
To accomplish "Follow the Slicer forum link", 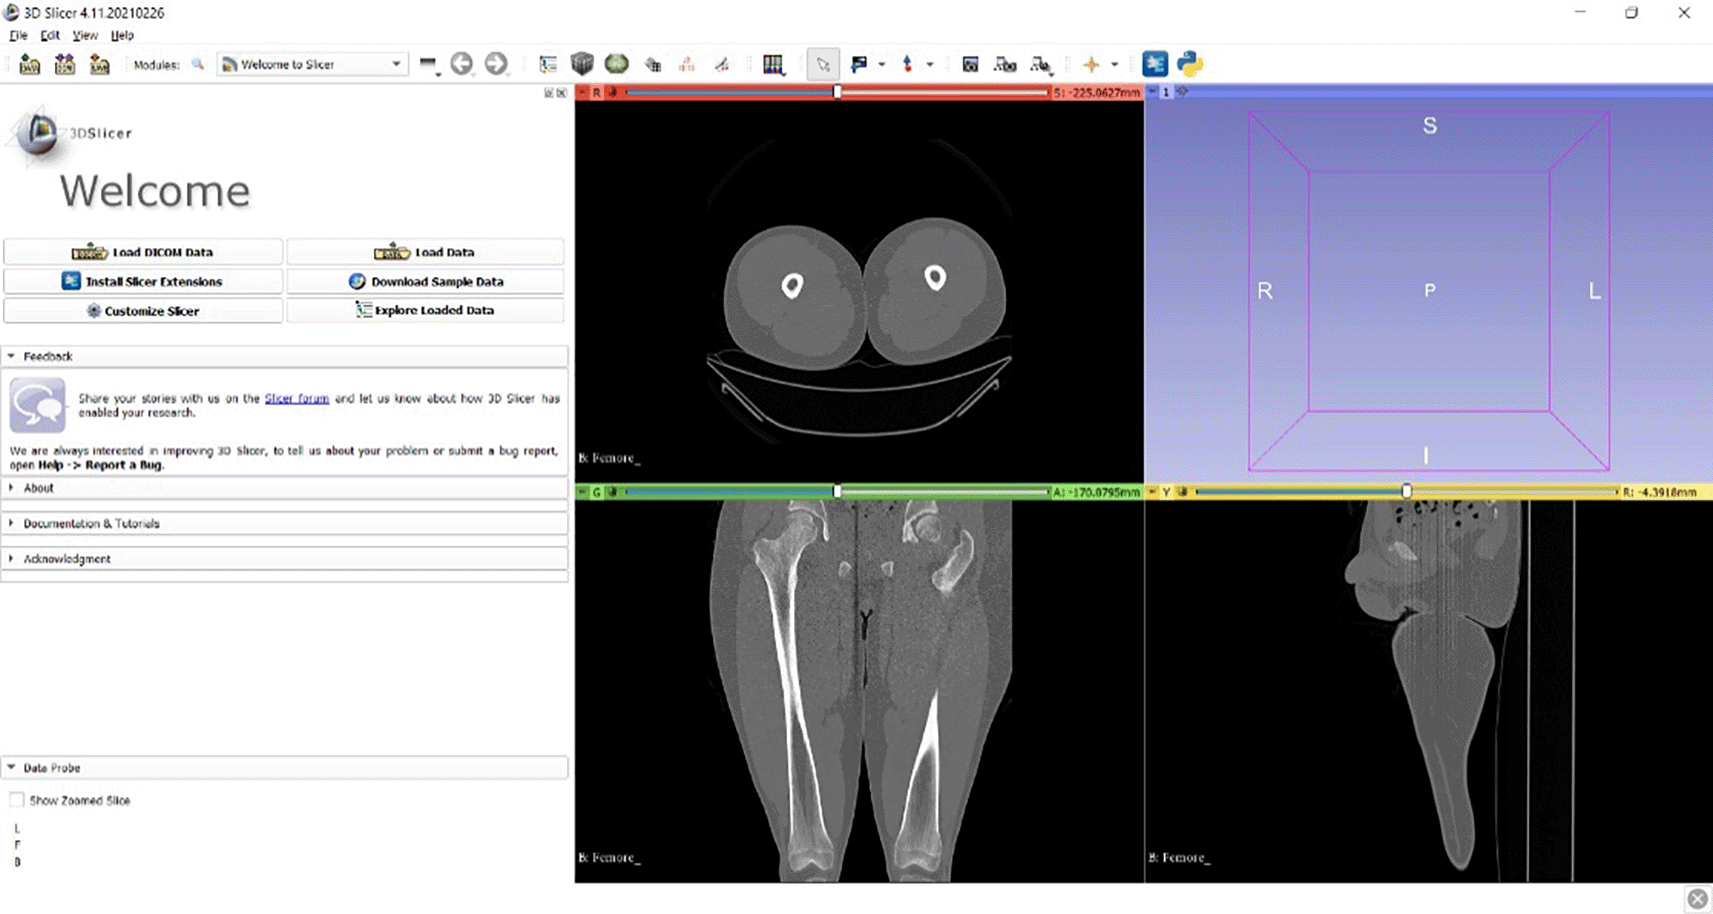I will point(296,398).
